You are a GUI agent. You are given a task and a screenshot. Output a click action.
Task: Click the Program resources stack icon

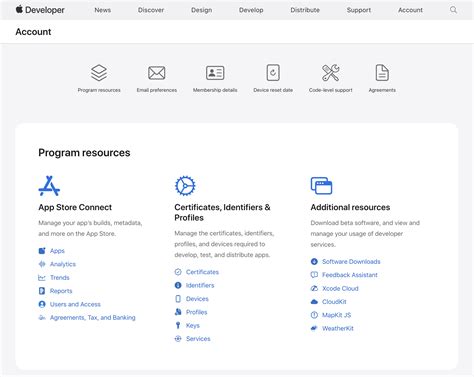pyautogui.click(x=99, y=73)
